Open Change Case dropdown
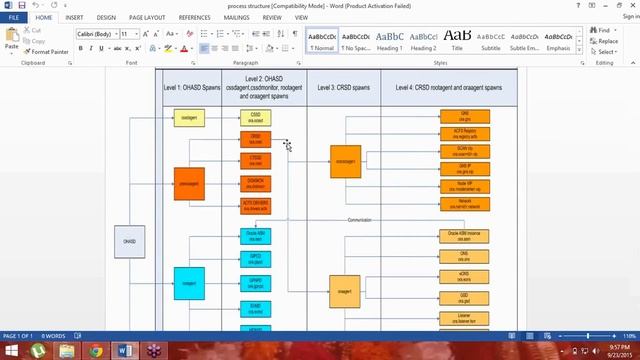The image size is (640, 360). 172,34
